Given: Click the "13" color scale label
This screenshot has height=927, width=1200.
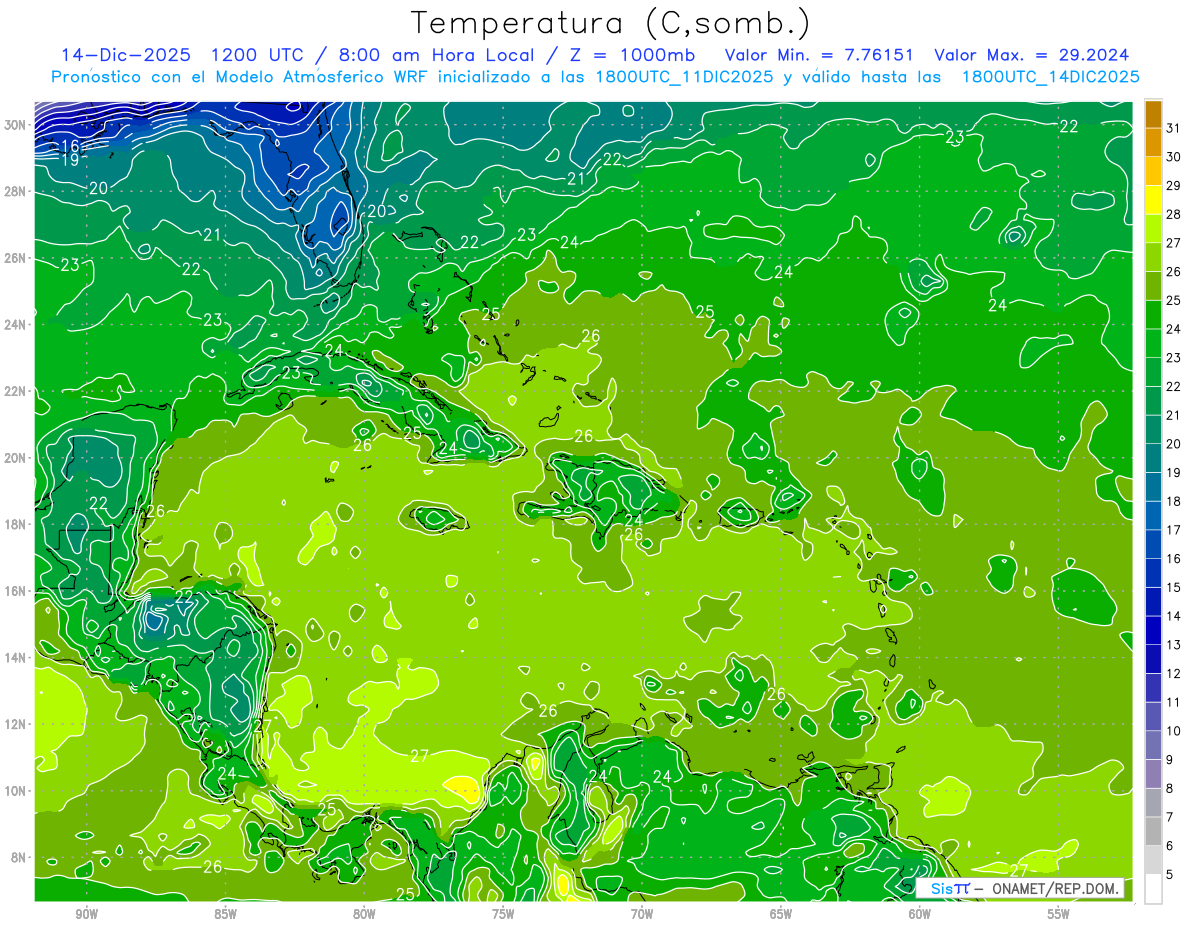Looking at the screenshot, I should pyautogui.click(x=1174, y=645).
